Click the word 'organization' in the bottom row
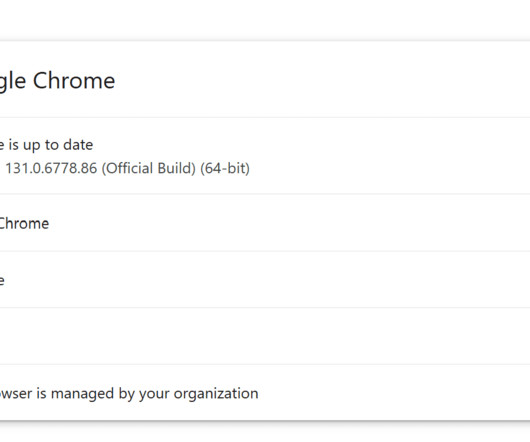530x442 pixels. pyautogui.click(x=216, y=394)
